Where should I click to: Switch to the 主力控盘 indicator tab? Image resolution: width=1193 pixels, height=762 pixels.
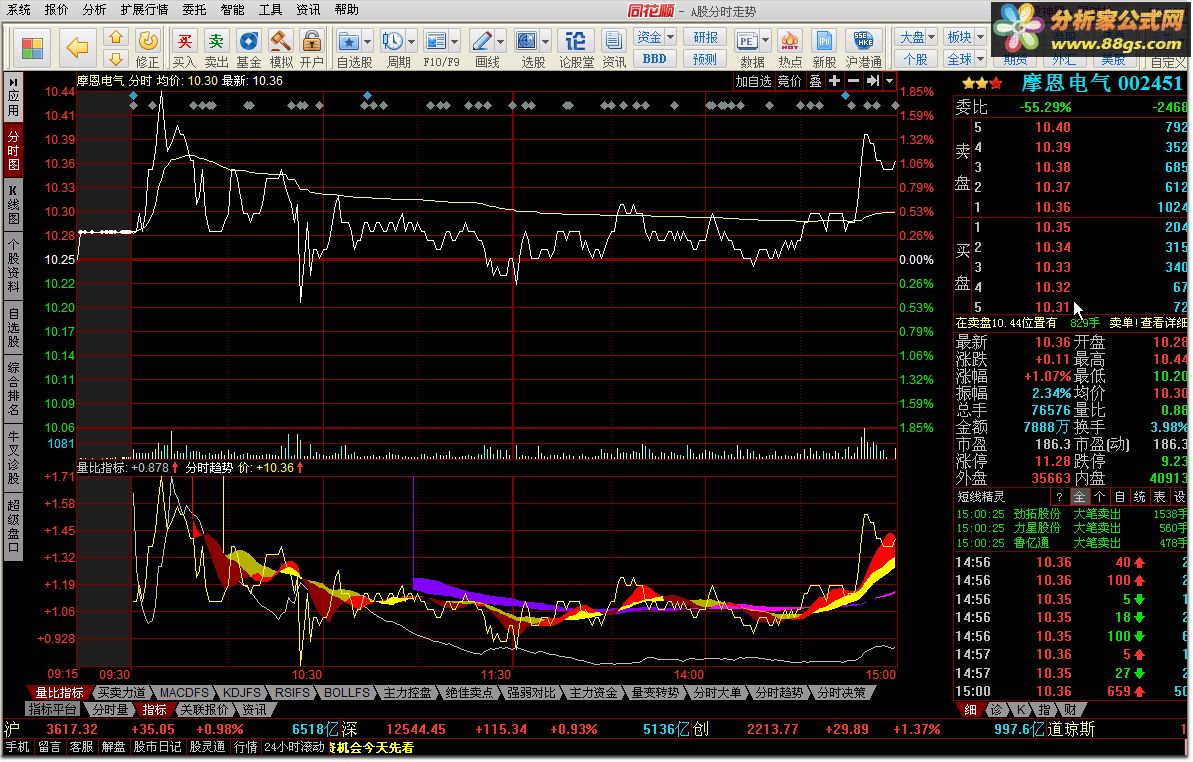pyautogui.click(x=407, y=693)
